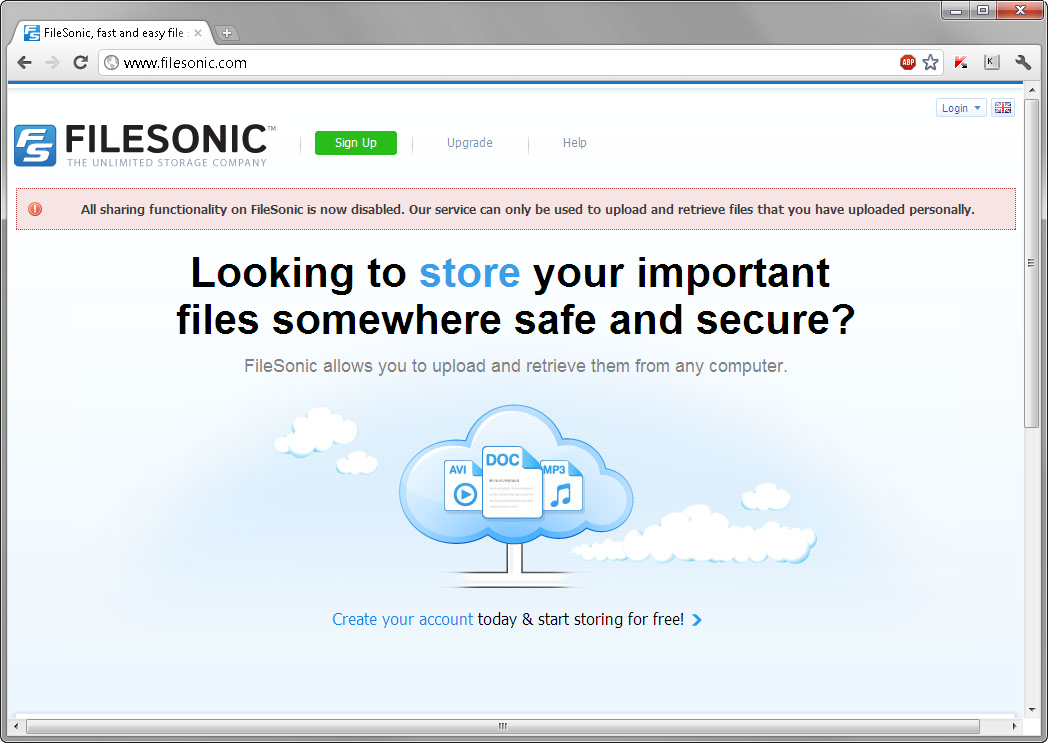
Task: Open the Help menu item
Action: [575, 142]
